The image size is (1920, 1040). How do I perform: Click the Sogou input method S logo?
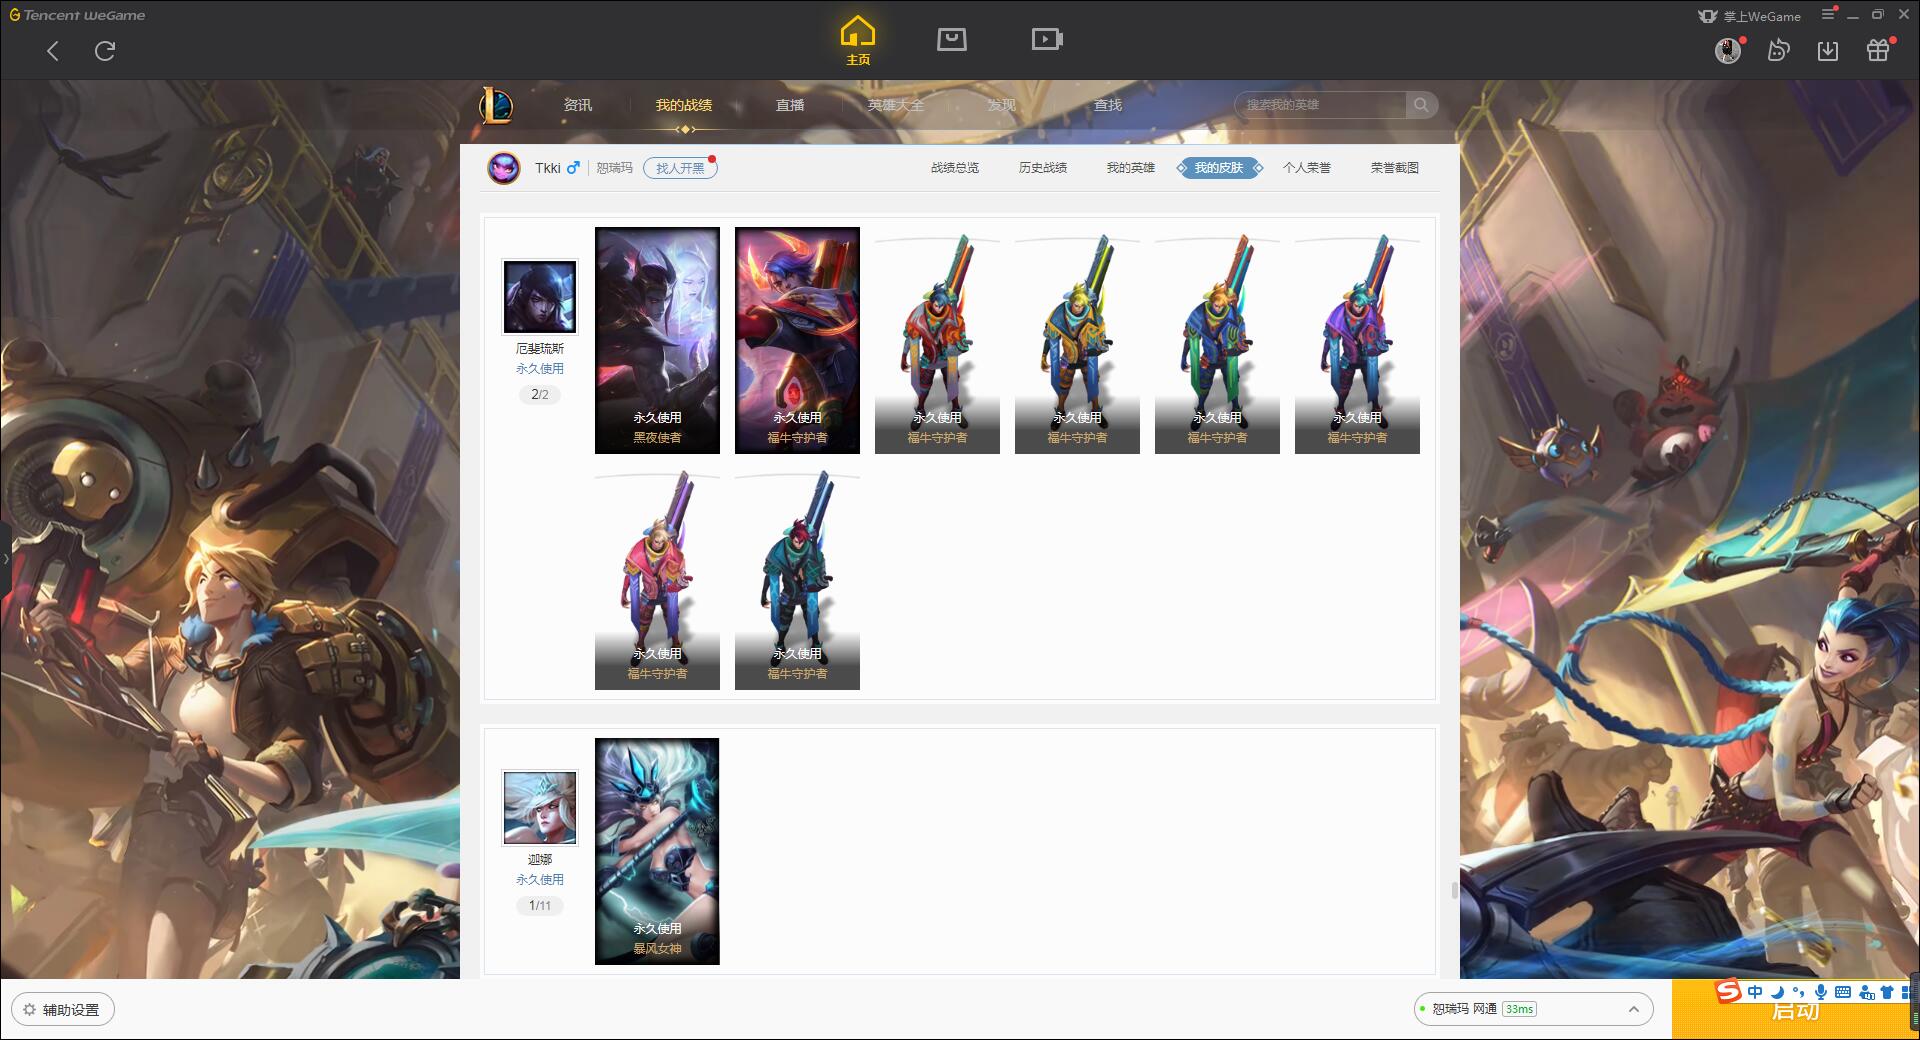click(x=1729, y=991)
